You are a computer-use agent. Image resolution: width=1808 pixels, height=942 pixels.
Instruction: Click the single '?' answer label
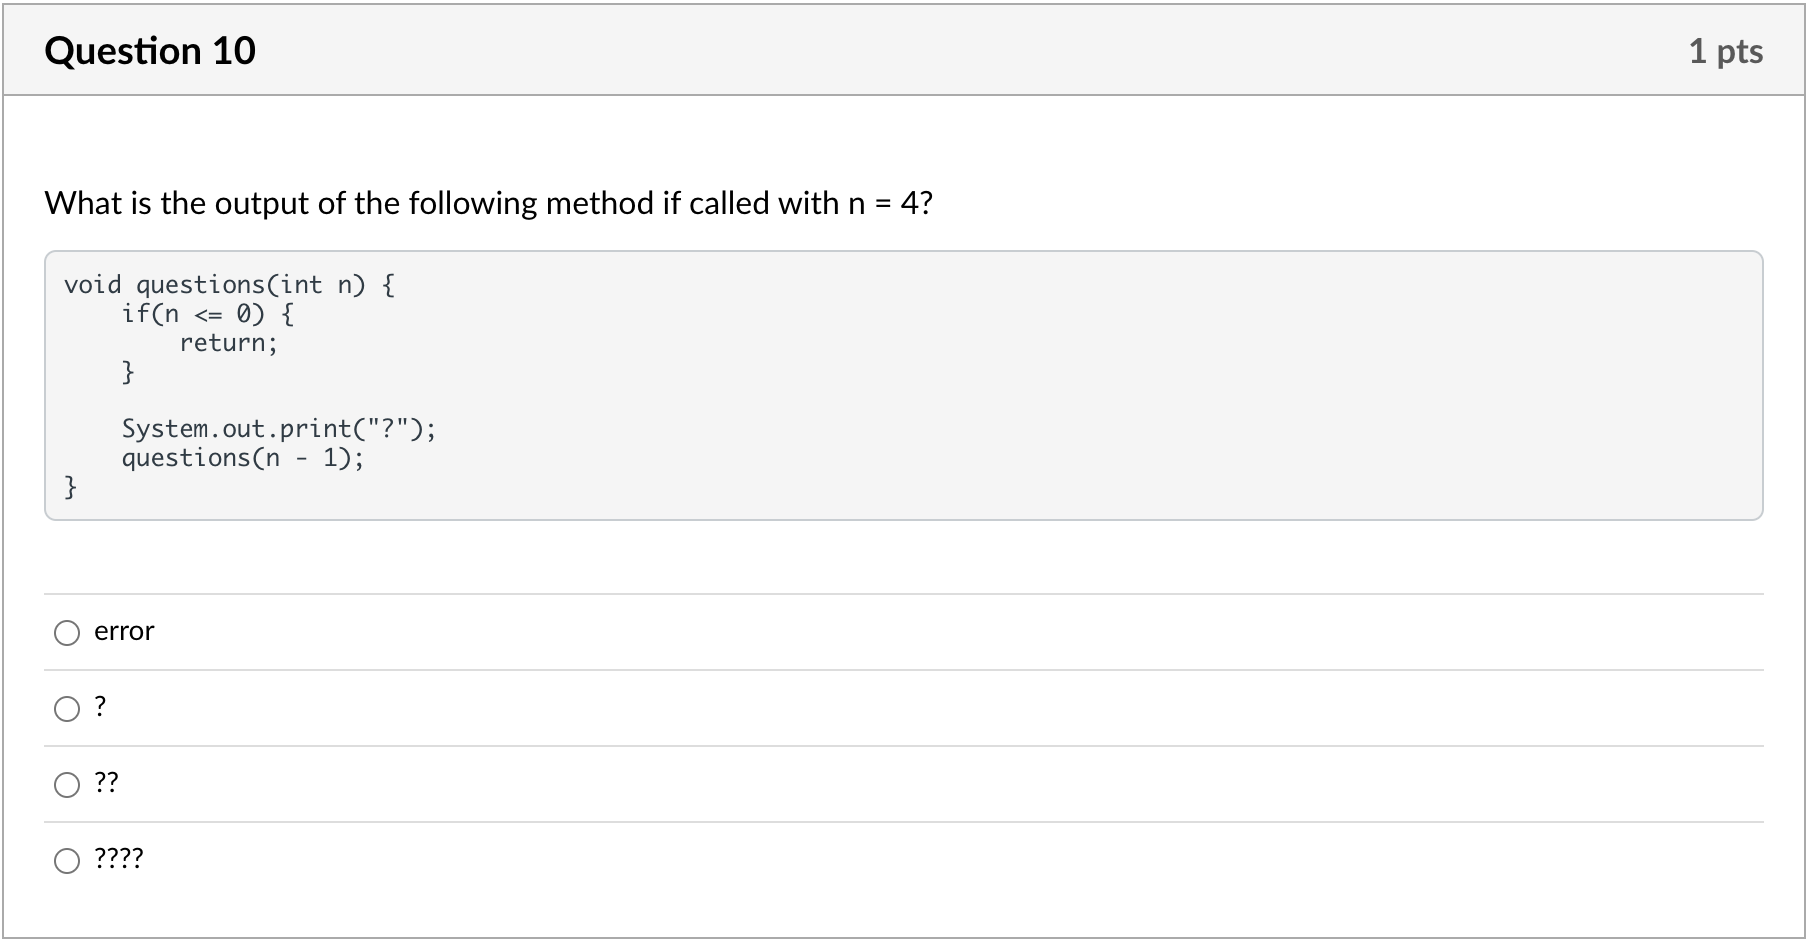coord(100,706)
